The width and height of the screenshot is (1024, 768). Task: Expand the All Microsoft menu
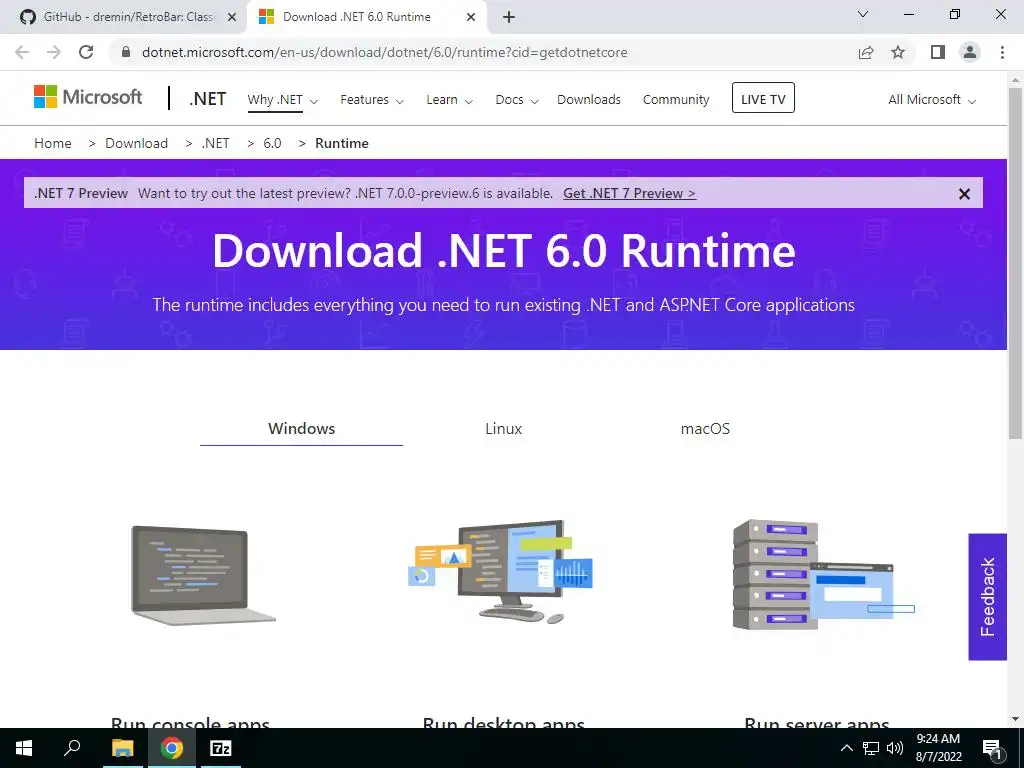click(x=932, y=100)
